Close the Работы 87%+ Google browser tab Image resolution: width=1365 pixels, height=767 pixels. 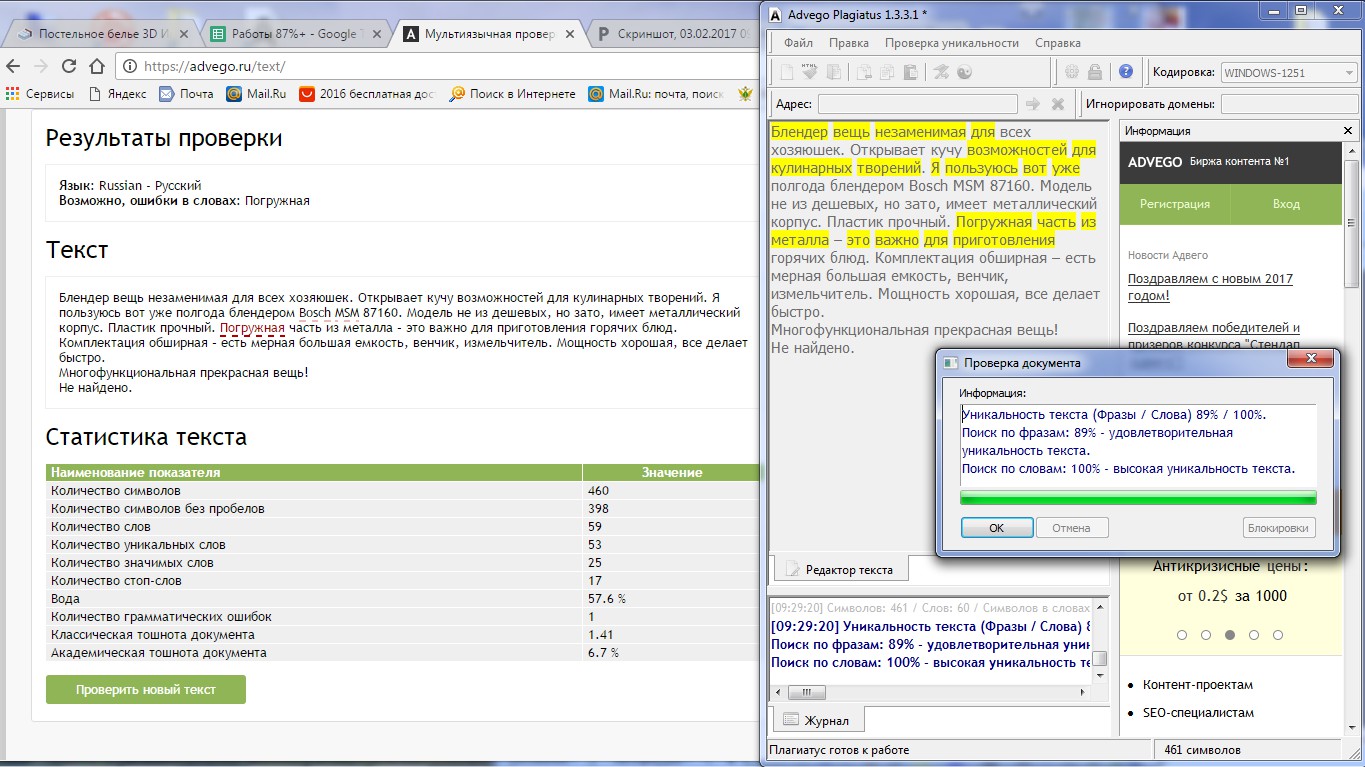377,34
